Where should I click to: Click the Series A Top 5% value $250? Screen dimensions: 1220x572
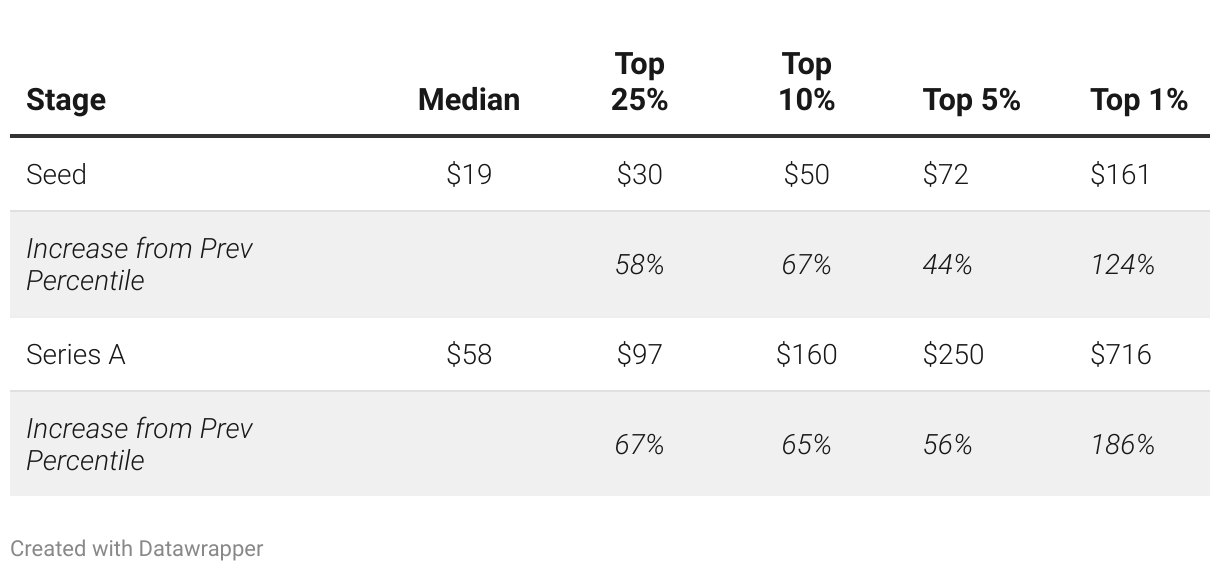tap(953, 355)
